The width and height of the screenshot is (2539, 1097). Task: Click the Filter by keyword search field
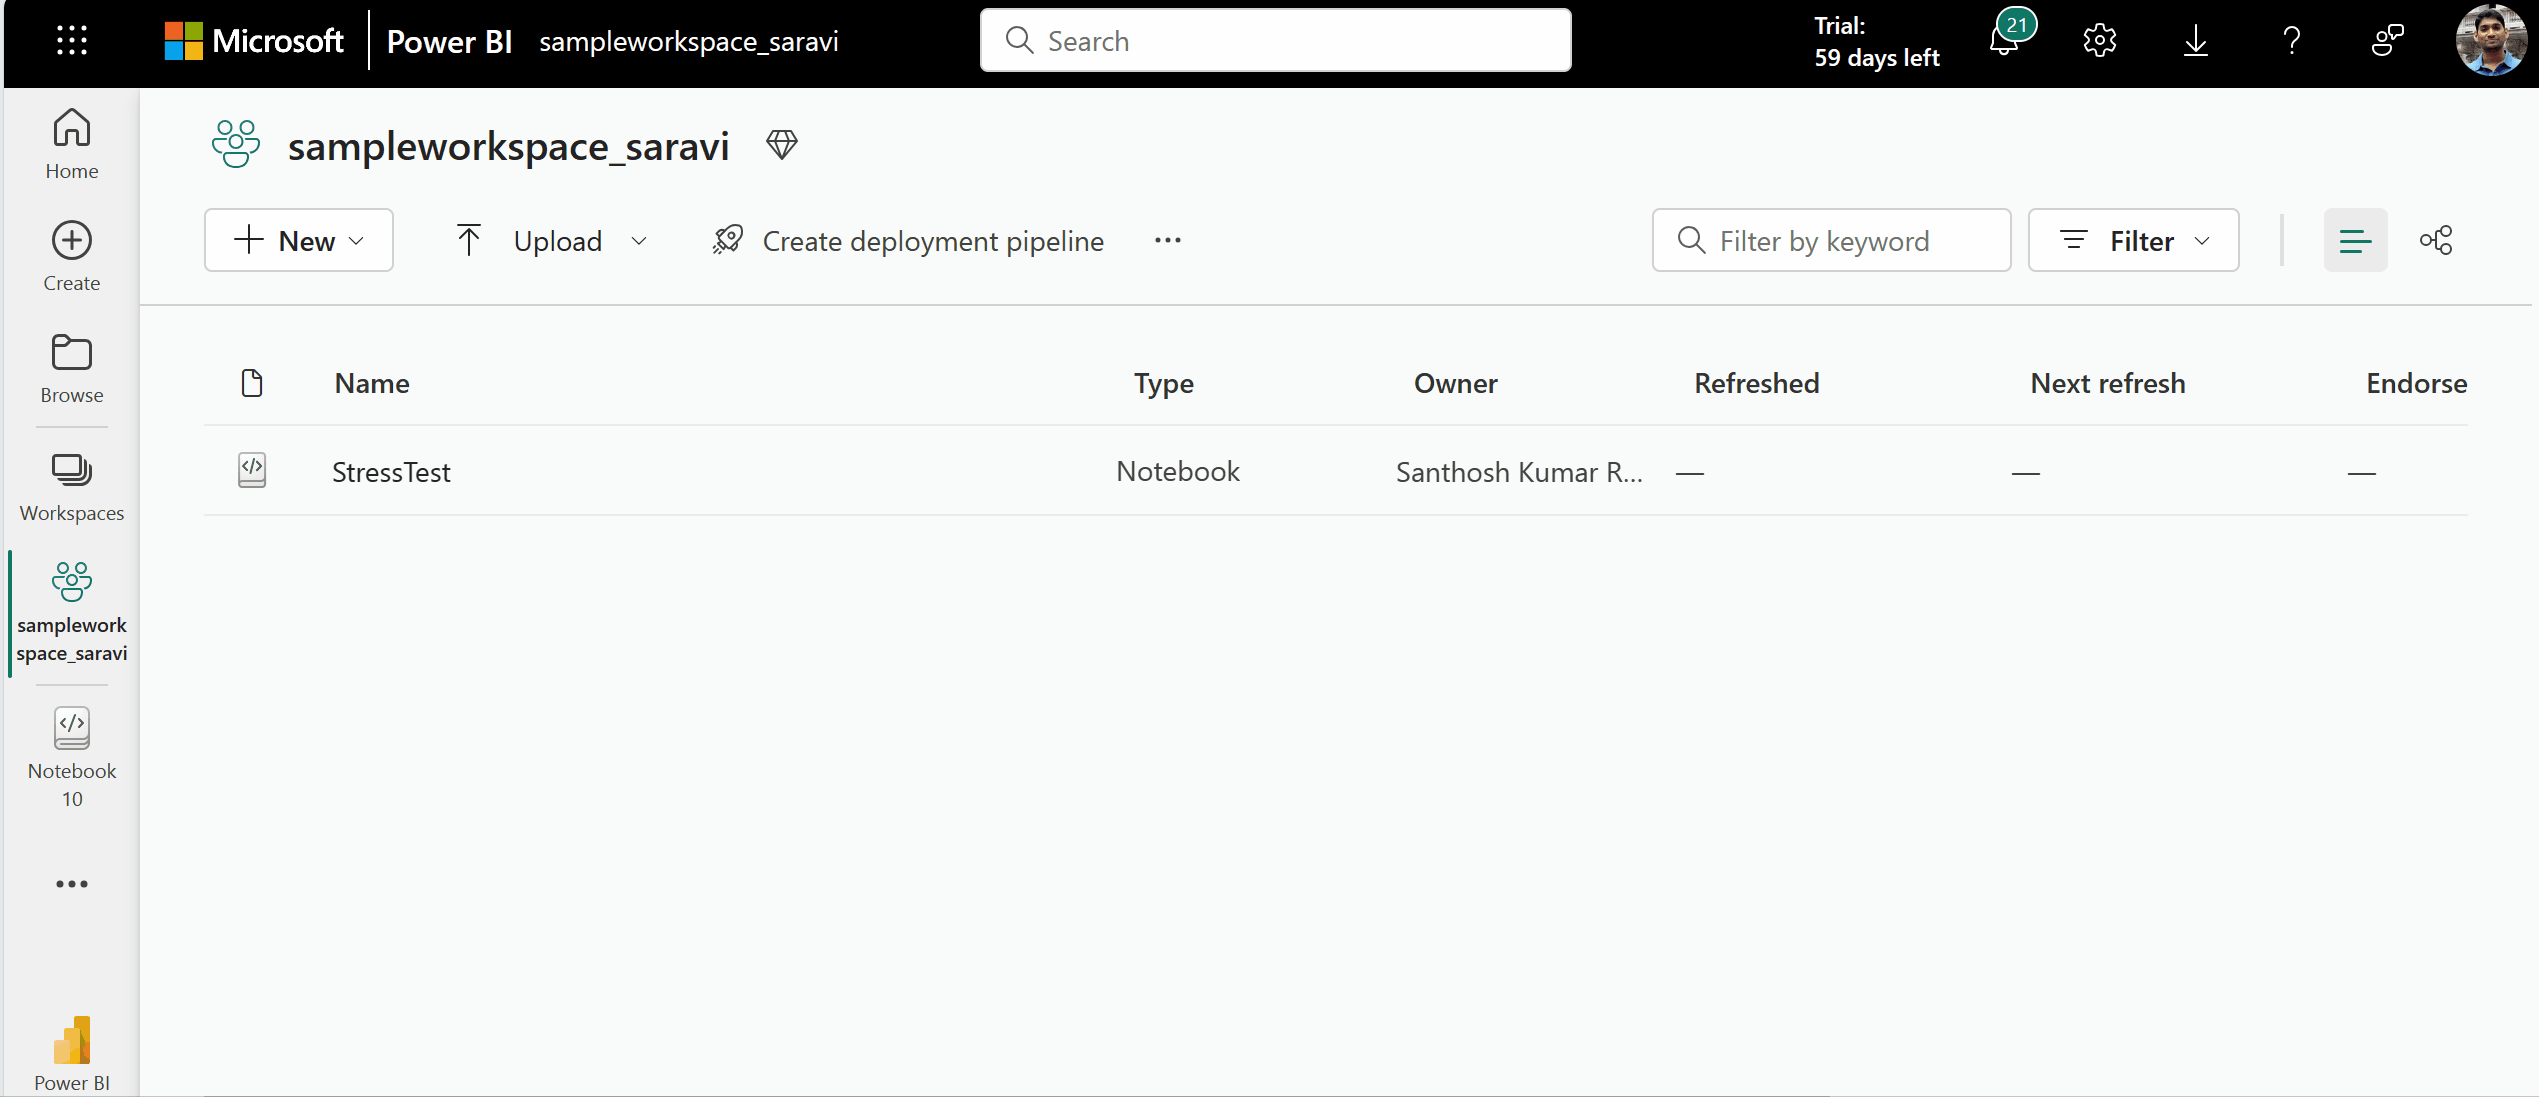click(x=1830, y=240)
